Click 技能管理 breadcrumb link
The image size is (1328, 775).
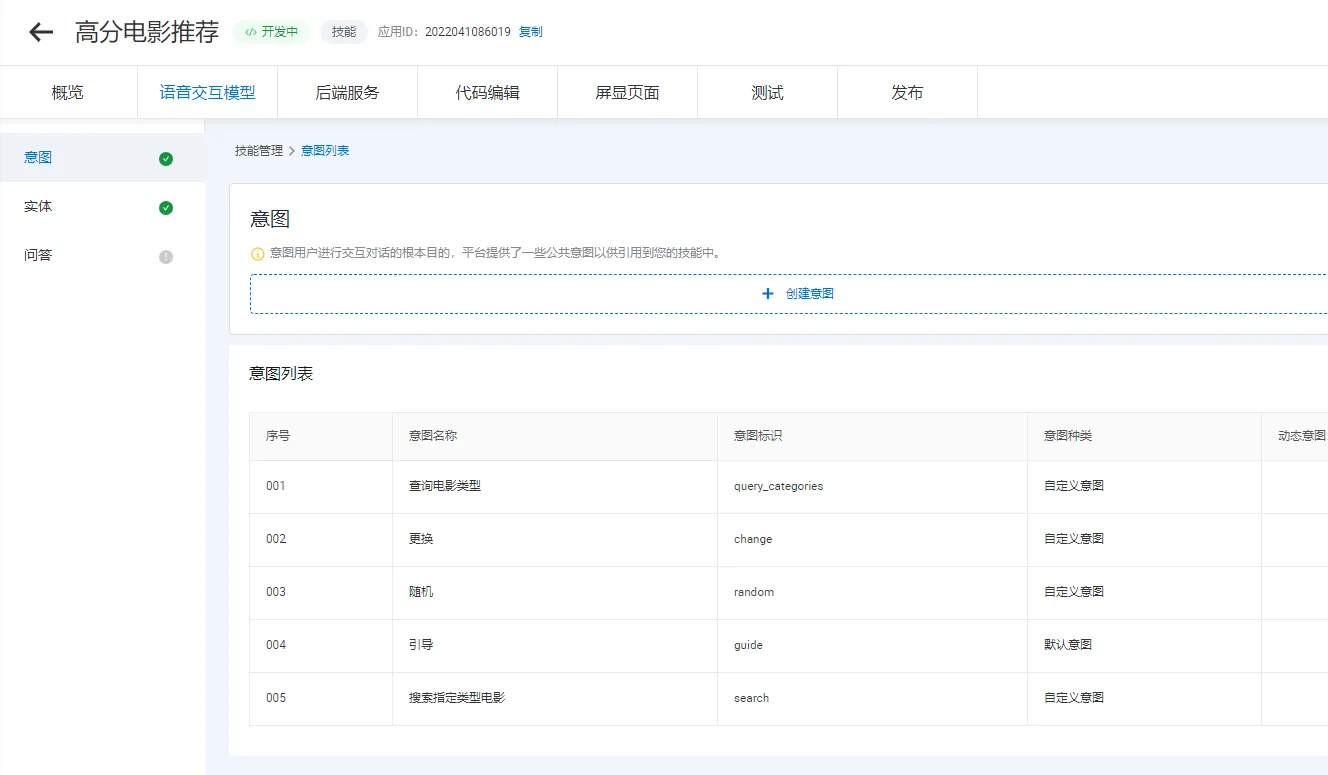coord(259,151)
